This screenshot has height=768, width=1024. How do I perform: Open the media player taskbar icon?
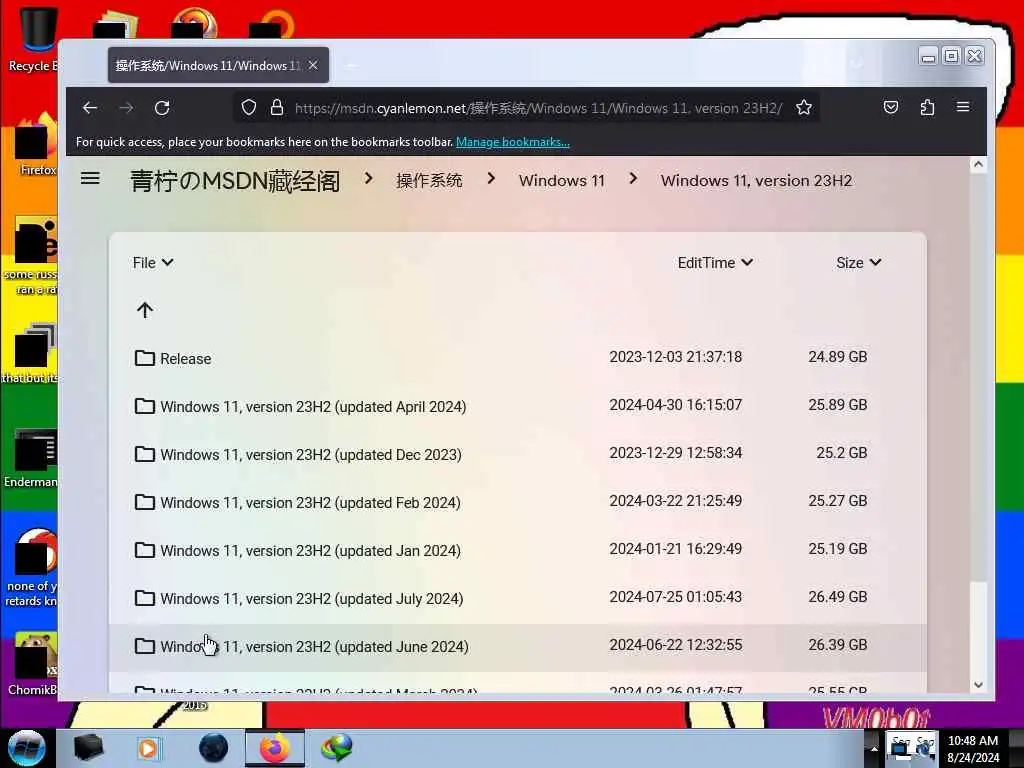coord(148,748)
